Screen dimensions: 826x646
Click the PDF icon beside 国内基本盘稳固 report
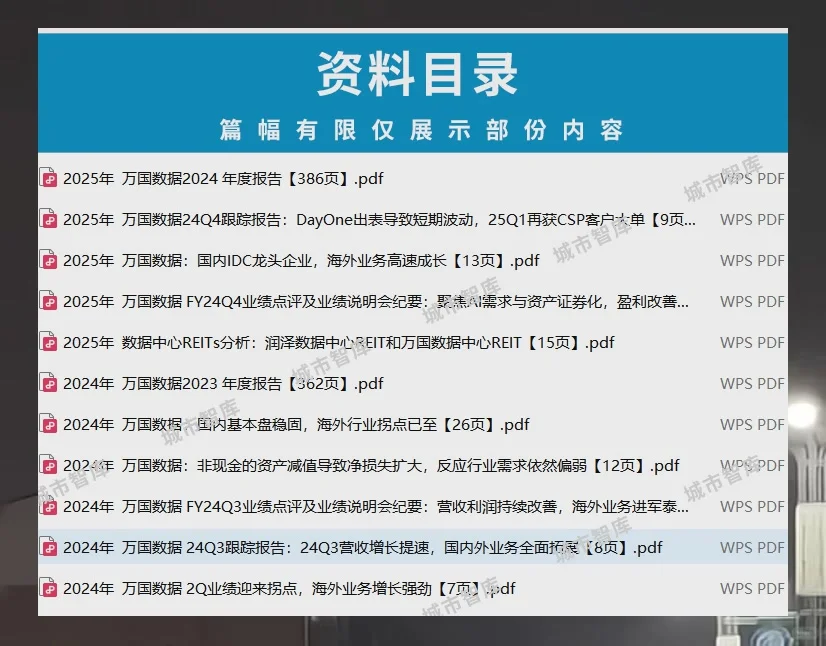[x=47, y=424]
